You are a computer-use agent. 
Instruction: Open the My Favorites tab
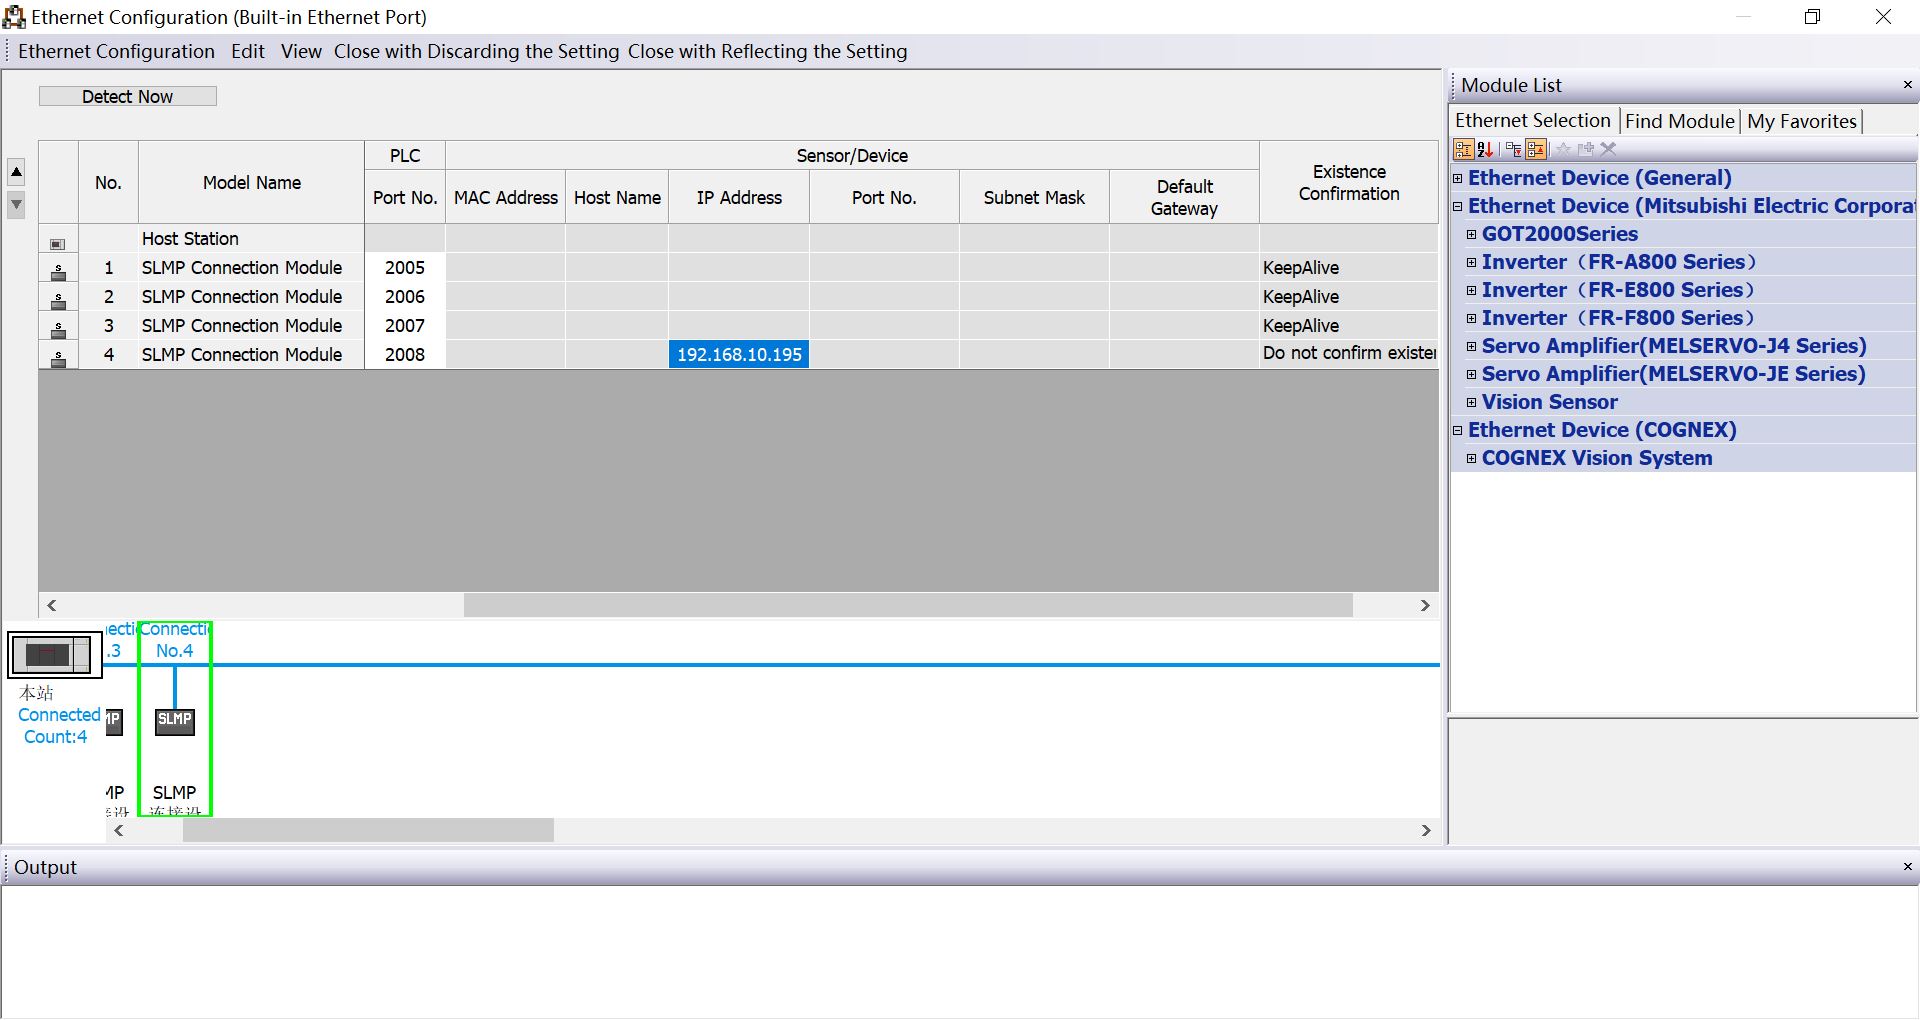(x=1801, y=121)
